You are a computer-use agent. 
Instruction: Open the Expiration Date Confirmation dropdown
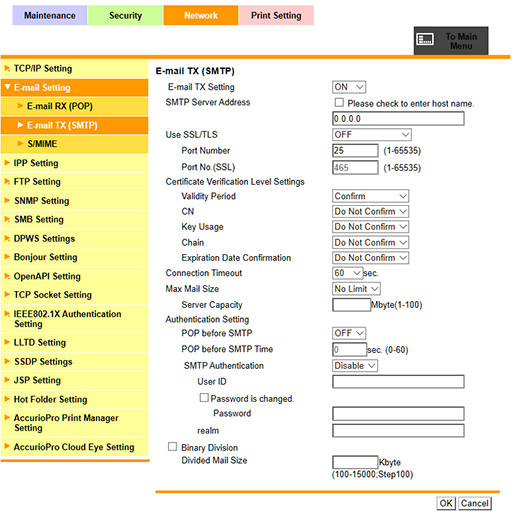tap(370, 258)
